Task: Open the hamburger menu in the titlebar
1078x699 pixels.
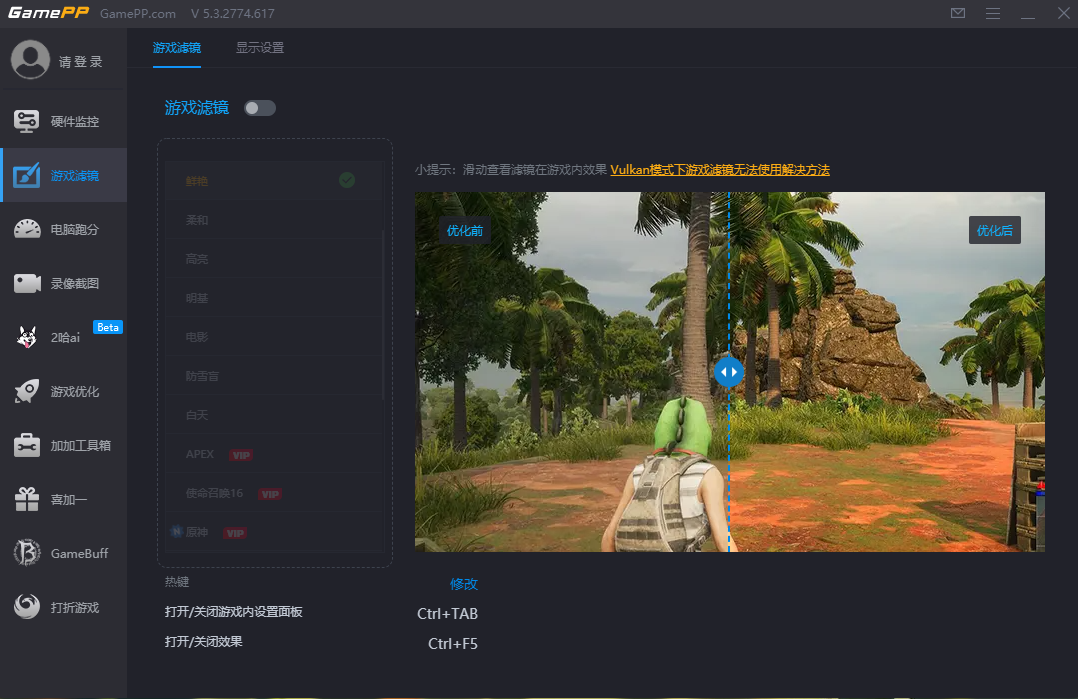Action: pos(993,13)
